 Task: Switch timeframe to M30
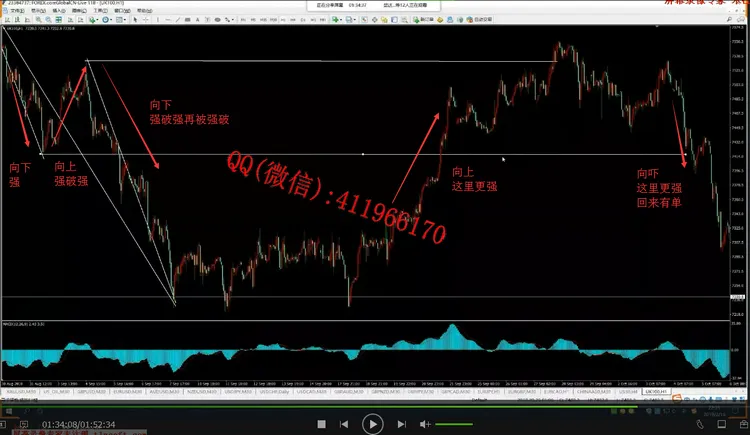click(x=273, y=20)
